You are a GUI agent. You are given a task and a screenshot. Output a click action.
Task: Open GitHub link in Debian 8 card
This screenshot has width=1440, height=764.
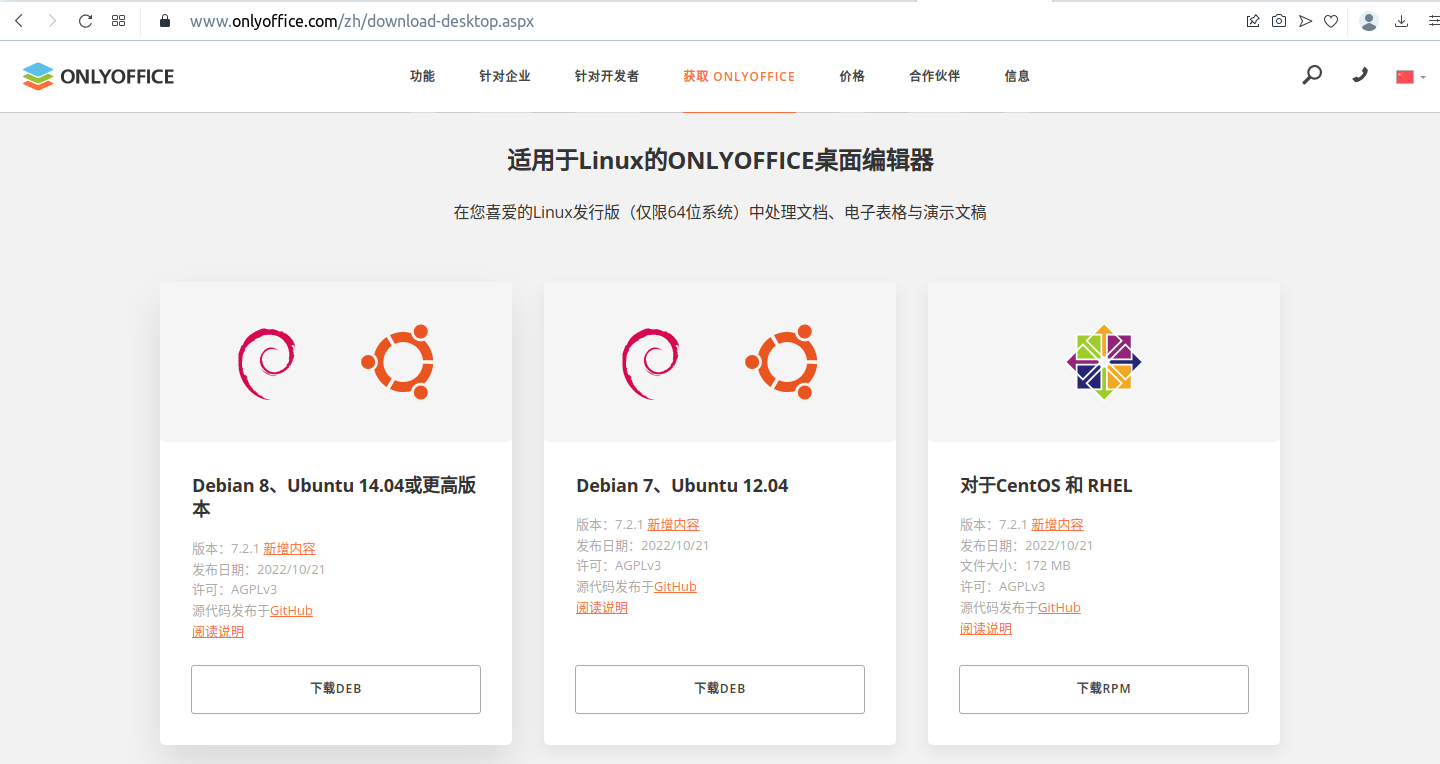(x=291, y=610)
